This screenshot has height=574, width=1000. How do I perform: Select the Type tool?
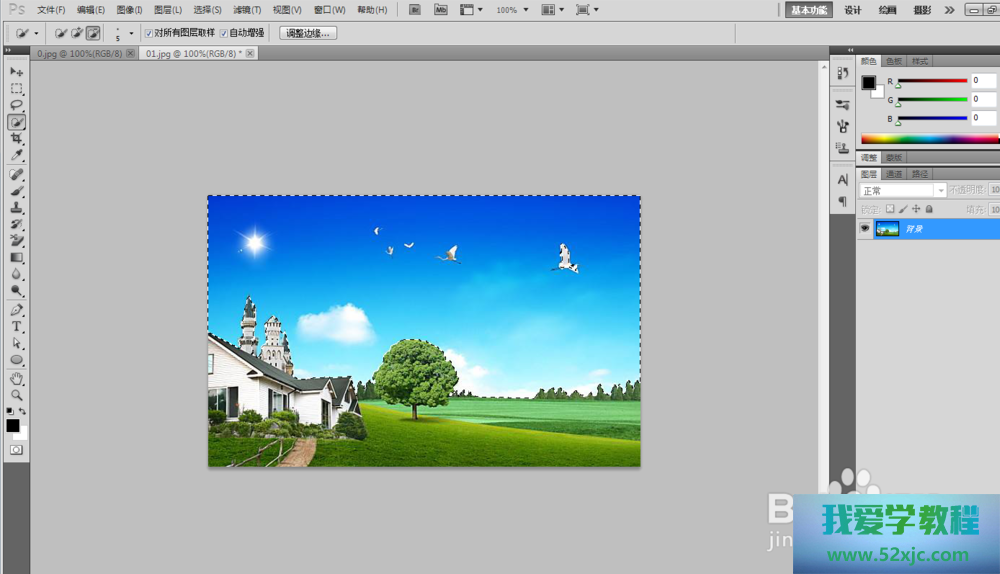point(16,326)
